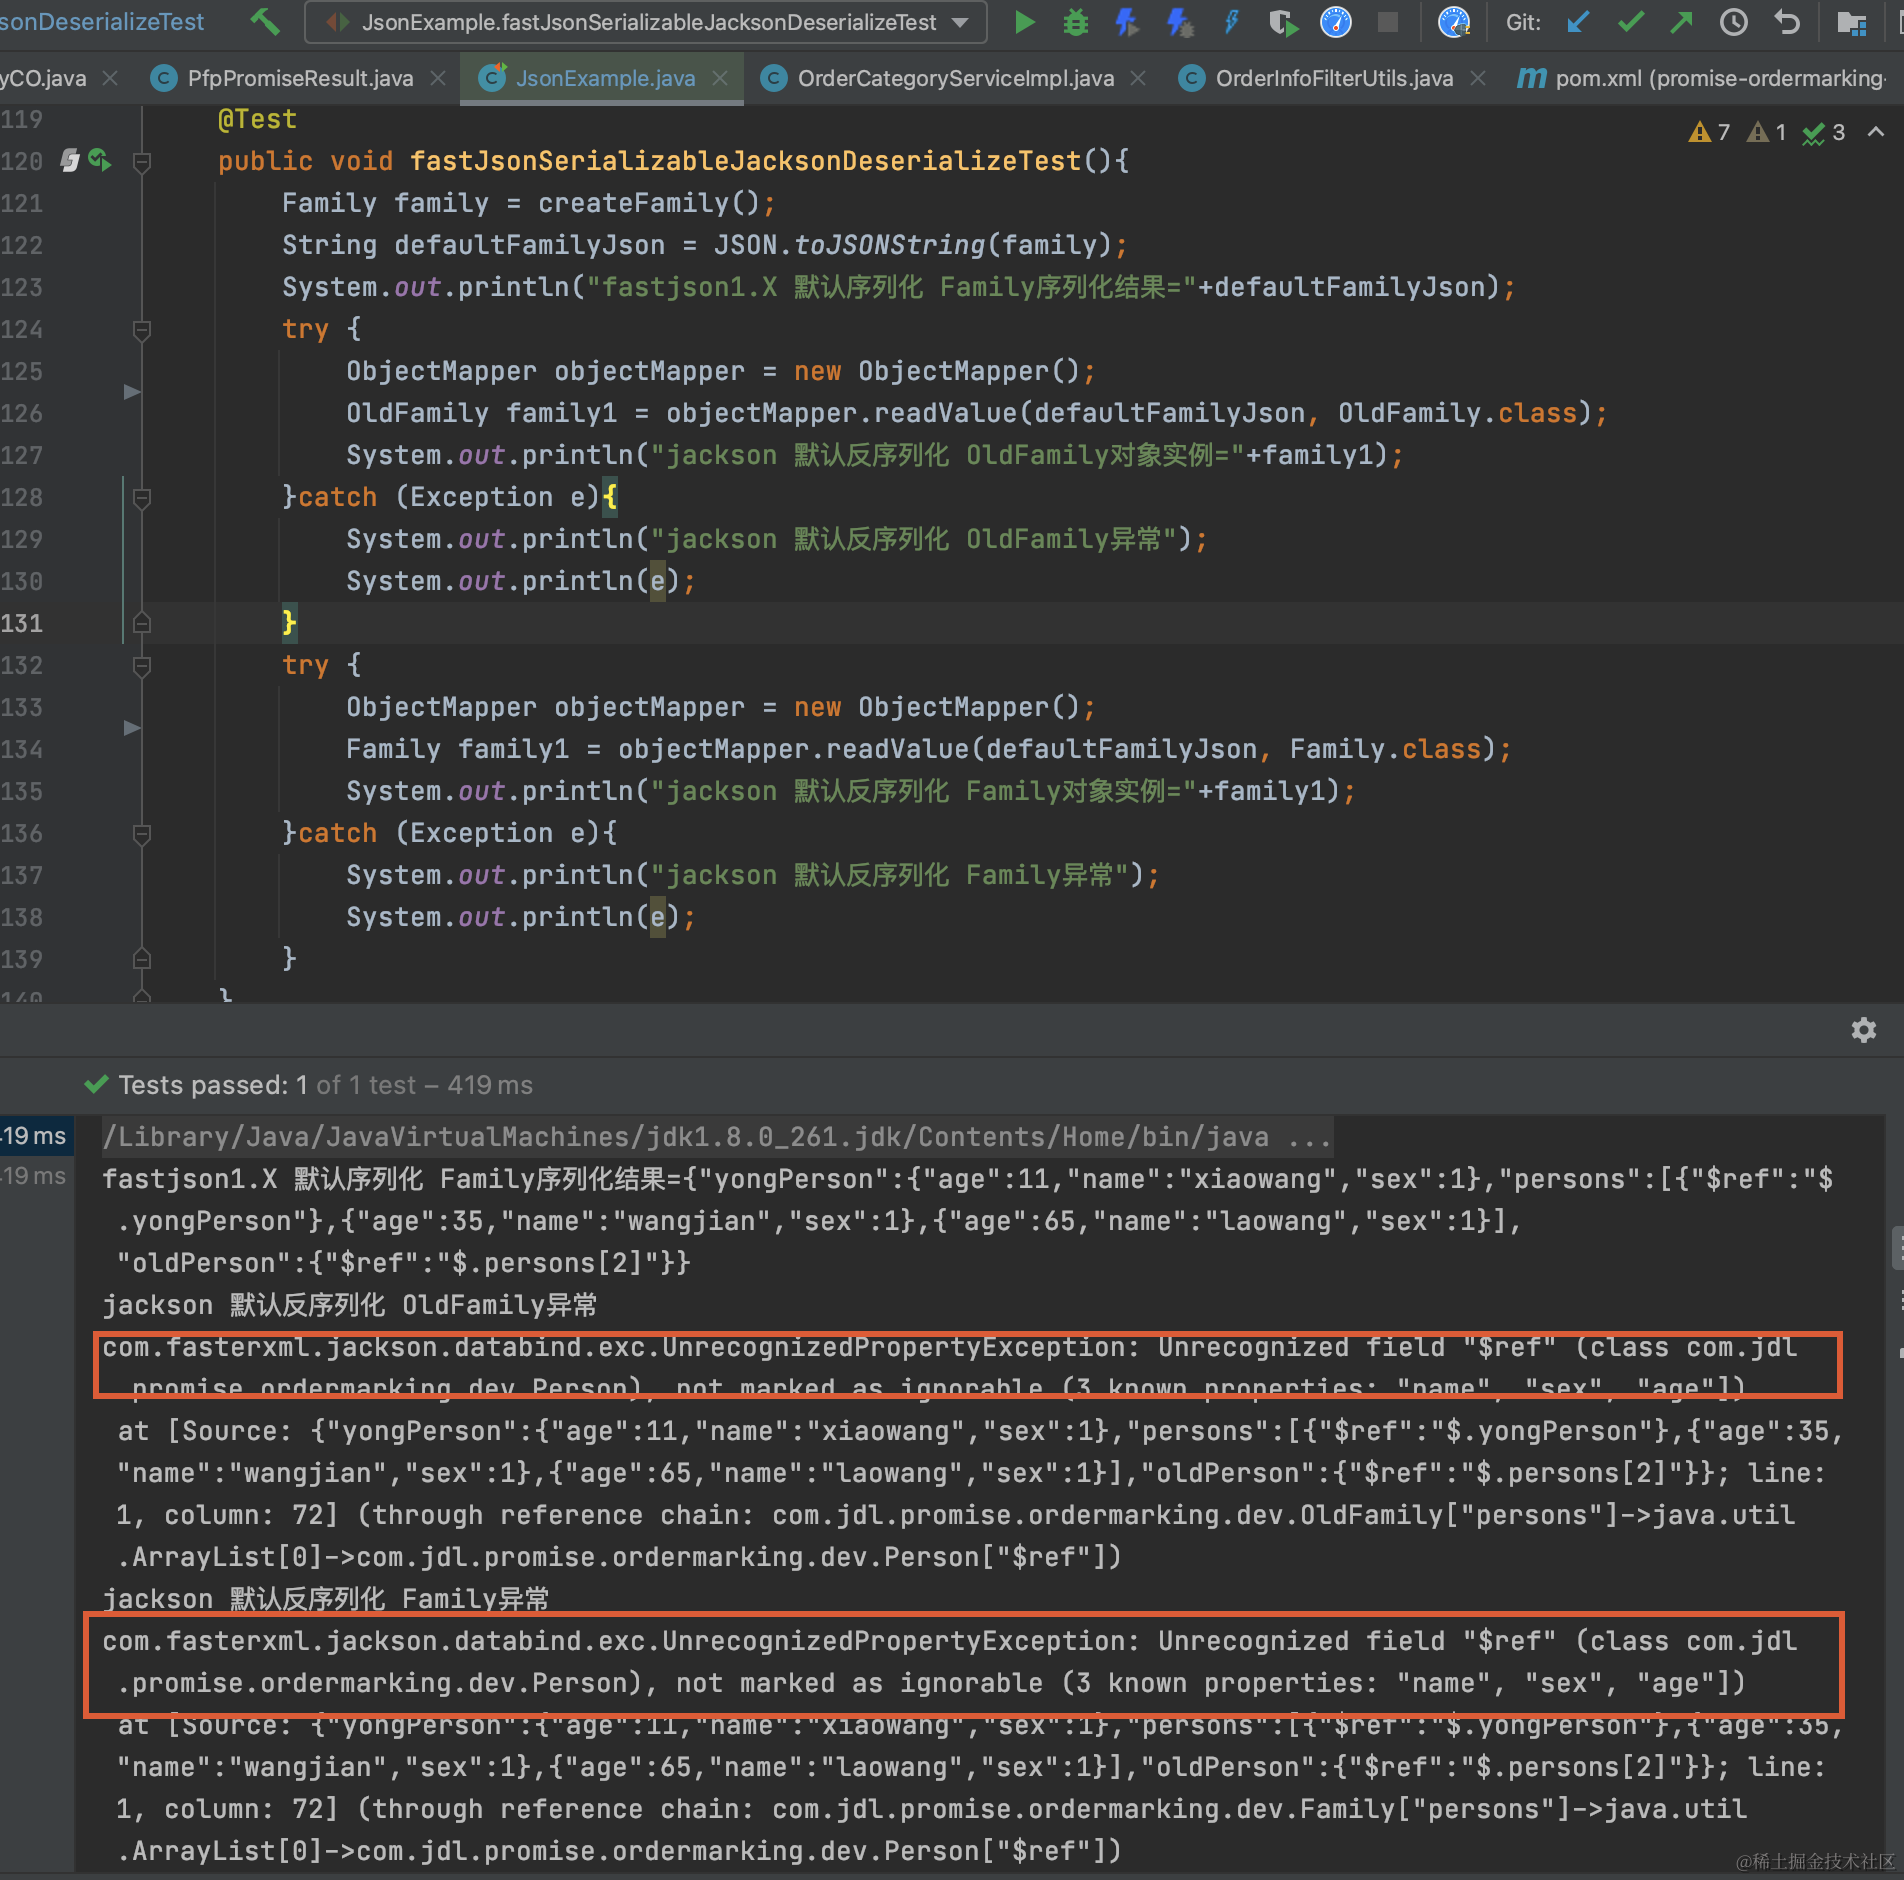This screenshot has width=1904, height=1880.
Task: Open OrderInfoFilterUtils.java tab
Action: 1334,78
